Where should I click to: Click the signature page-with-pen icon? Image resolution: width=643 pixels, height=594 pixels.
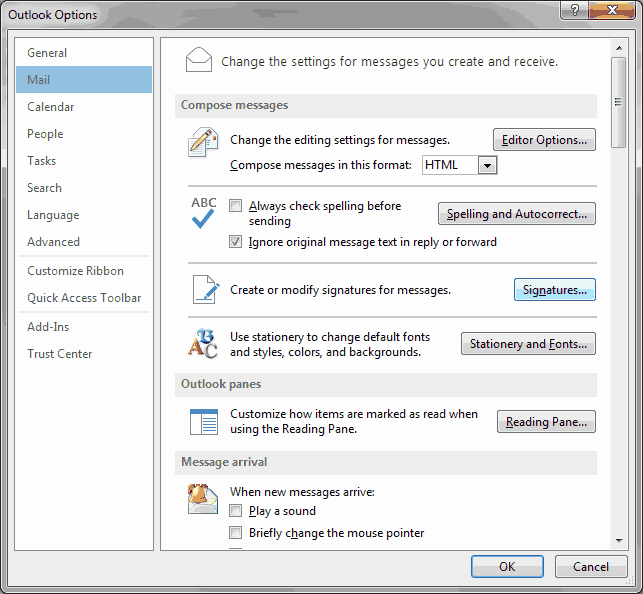(206, 289)
